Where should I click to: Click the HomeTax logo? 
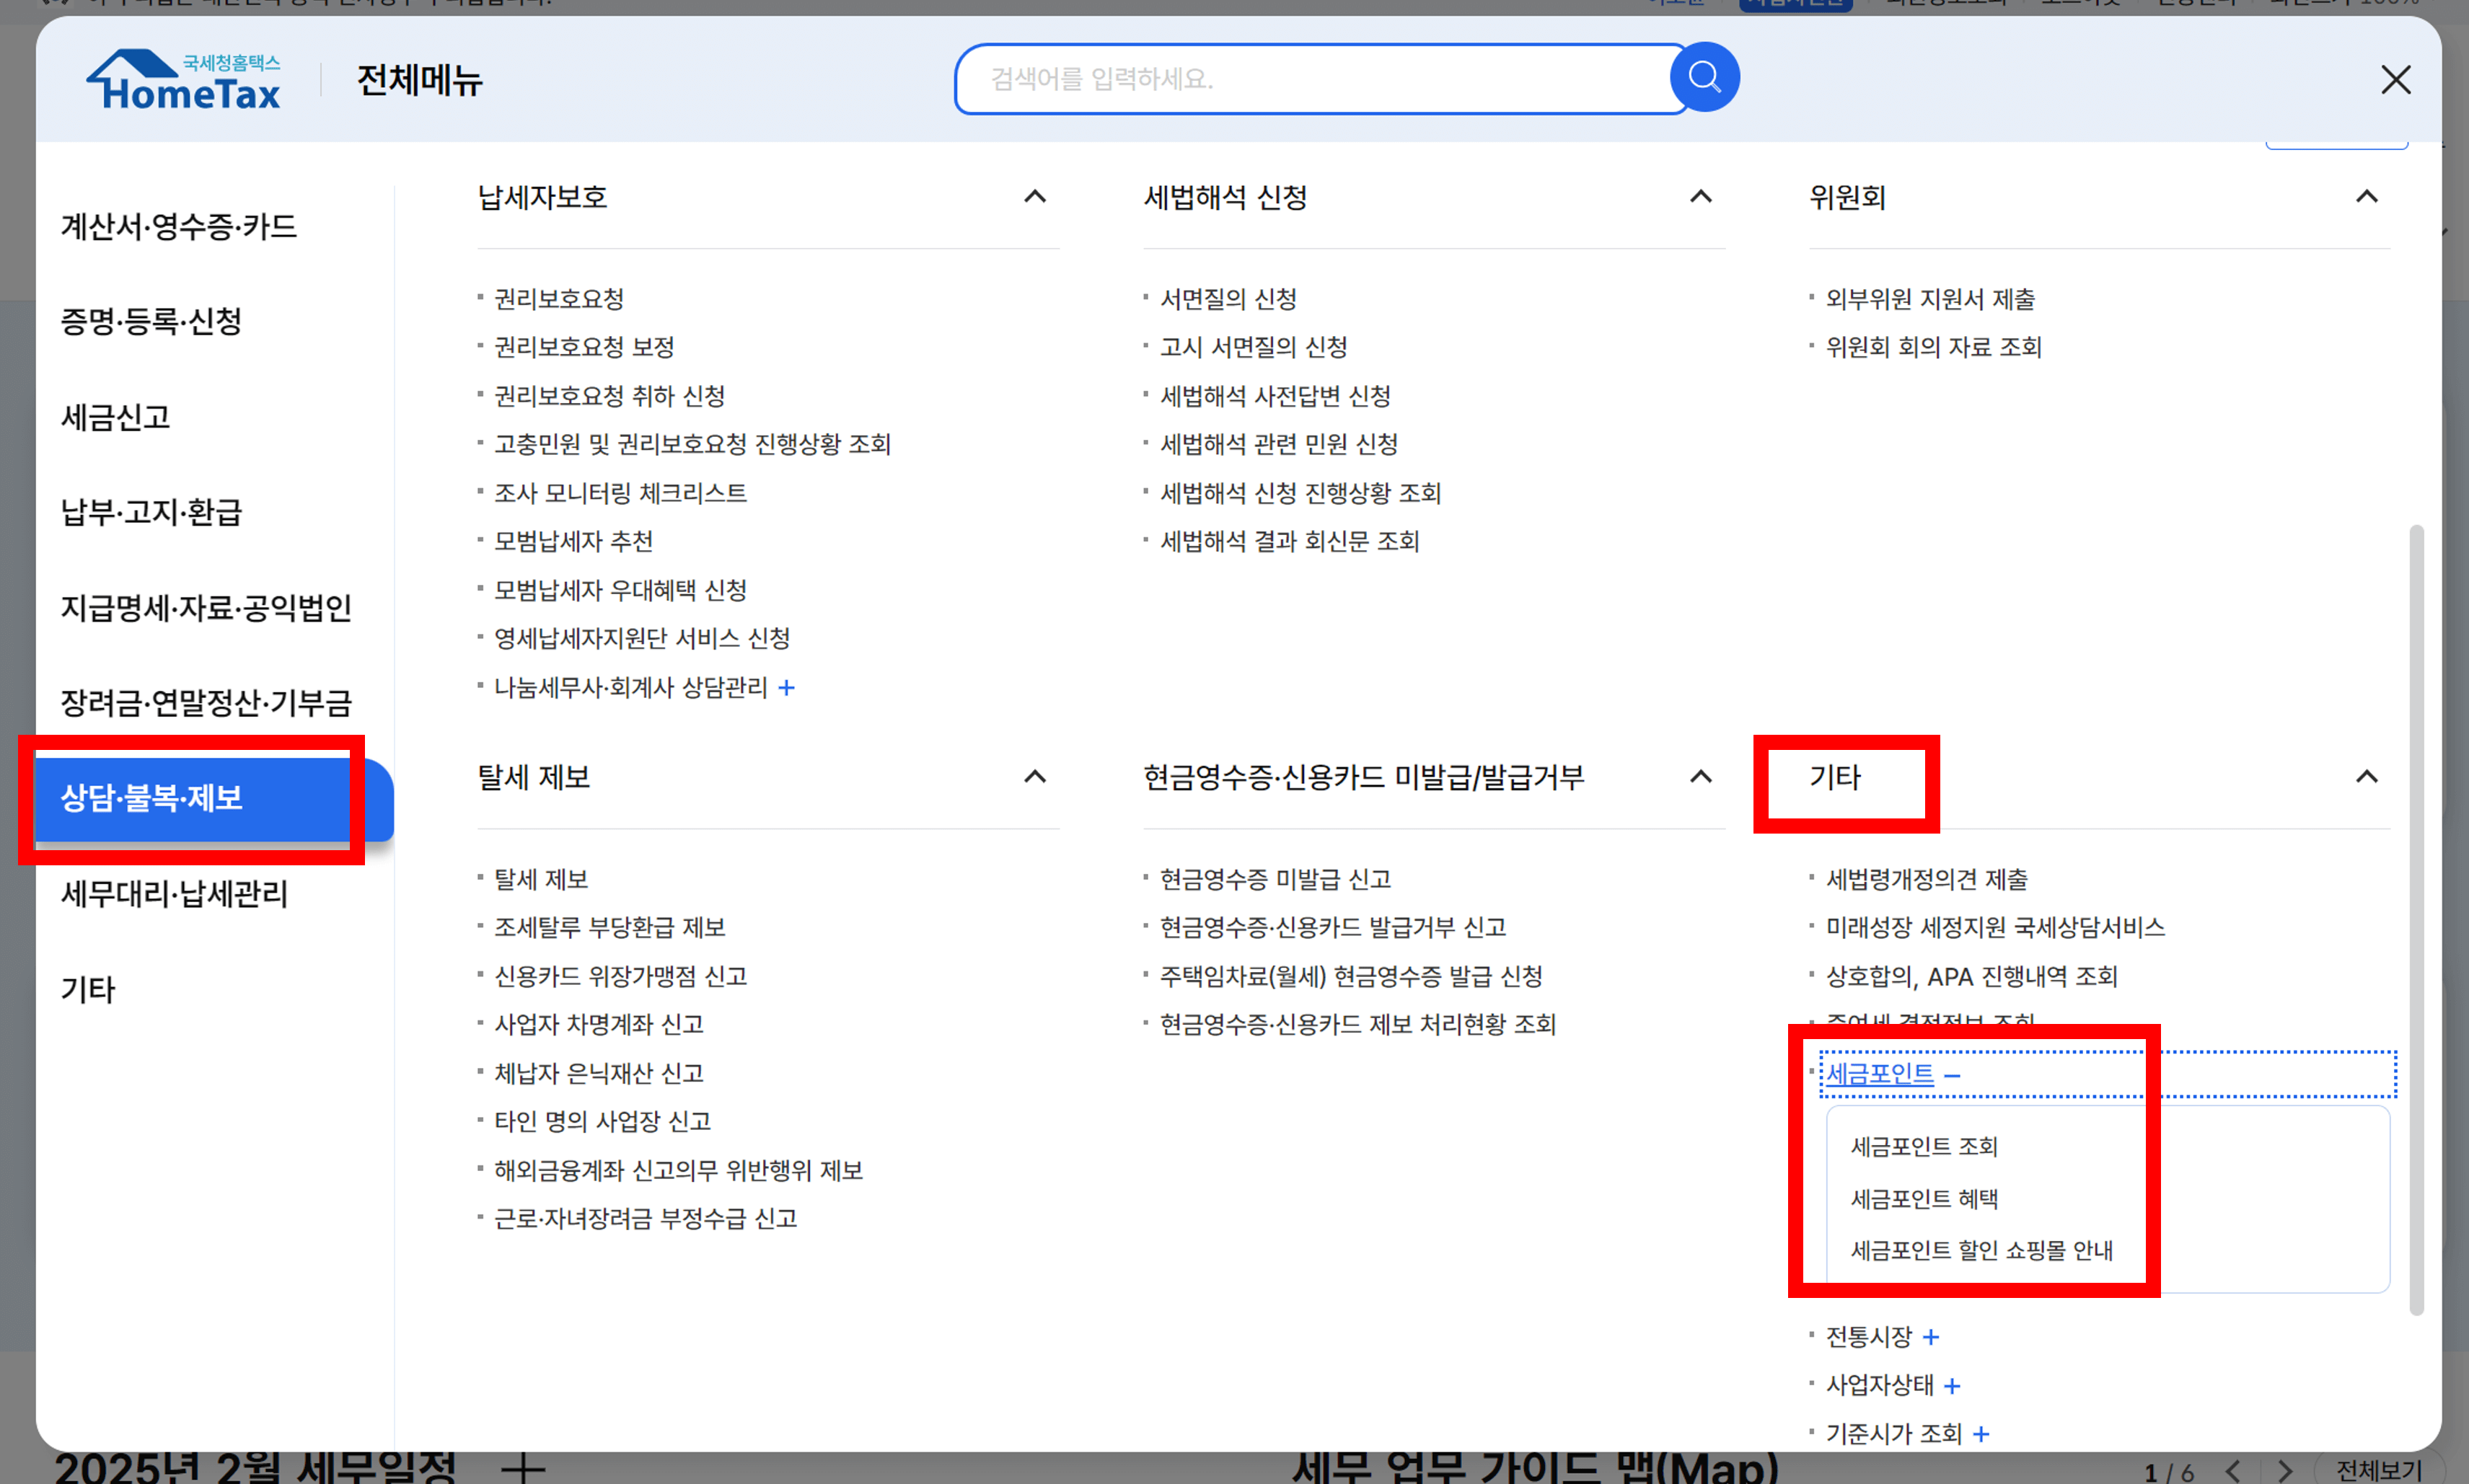click(x=183, y=78)
